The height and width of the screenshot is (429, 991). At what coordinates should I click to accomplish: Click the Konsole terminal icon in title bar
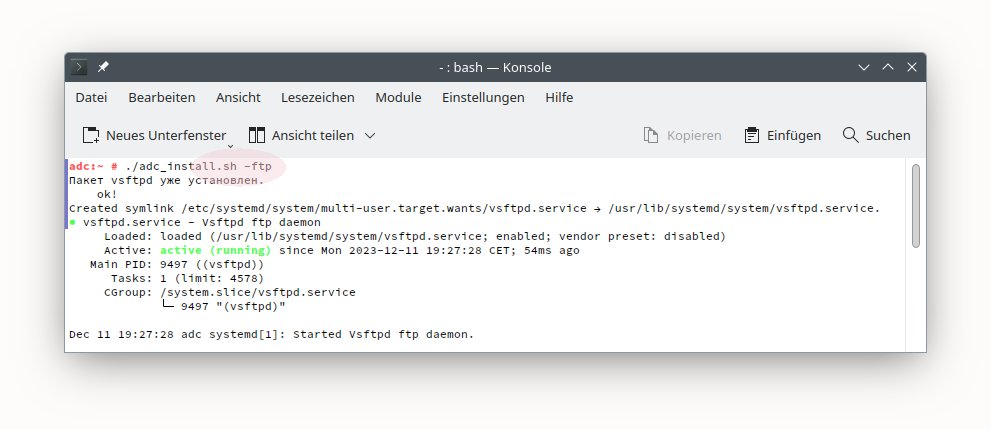pos(79,67)
